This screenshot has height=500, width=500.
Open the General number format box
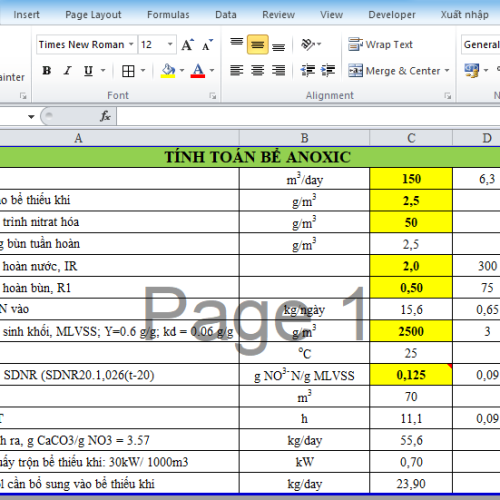tap(481, 44)
